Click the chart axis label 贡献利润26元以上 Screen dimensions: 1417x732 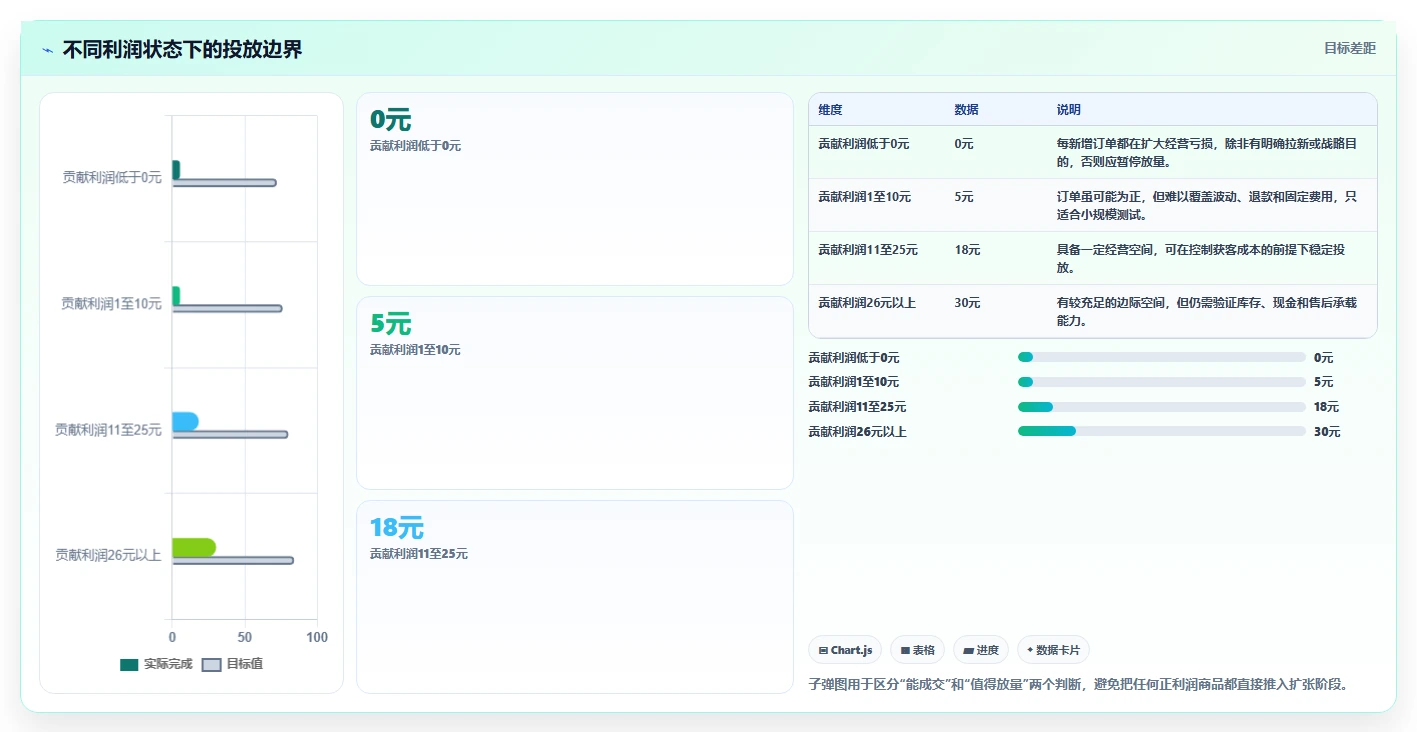click(108, 555)
